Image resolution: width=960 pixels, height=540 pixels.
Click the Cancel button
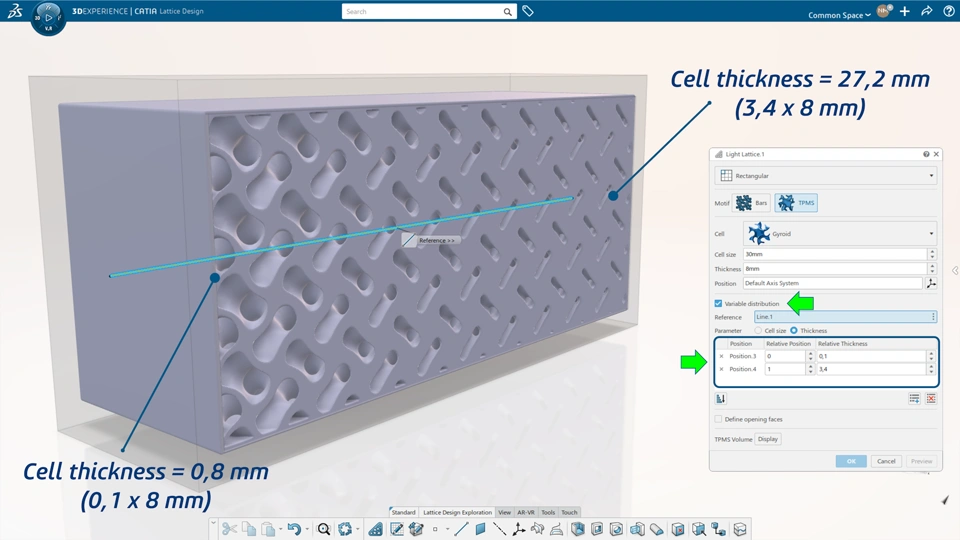pyautogui.click(x=886, y=461)
